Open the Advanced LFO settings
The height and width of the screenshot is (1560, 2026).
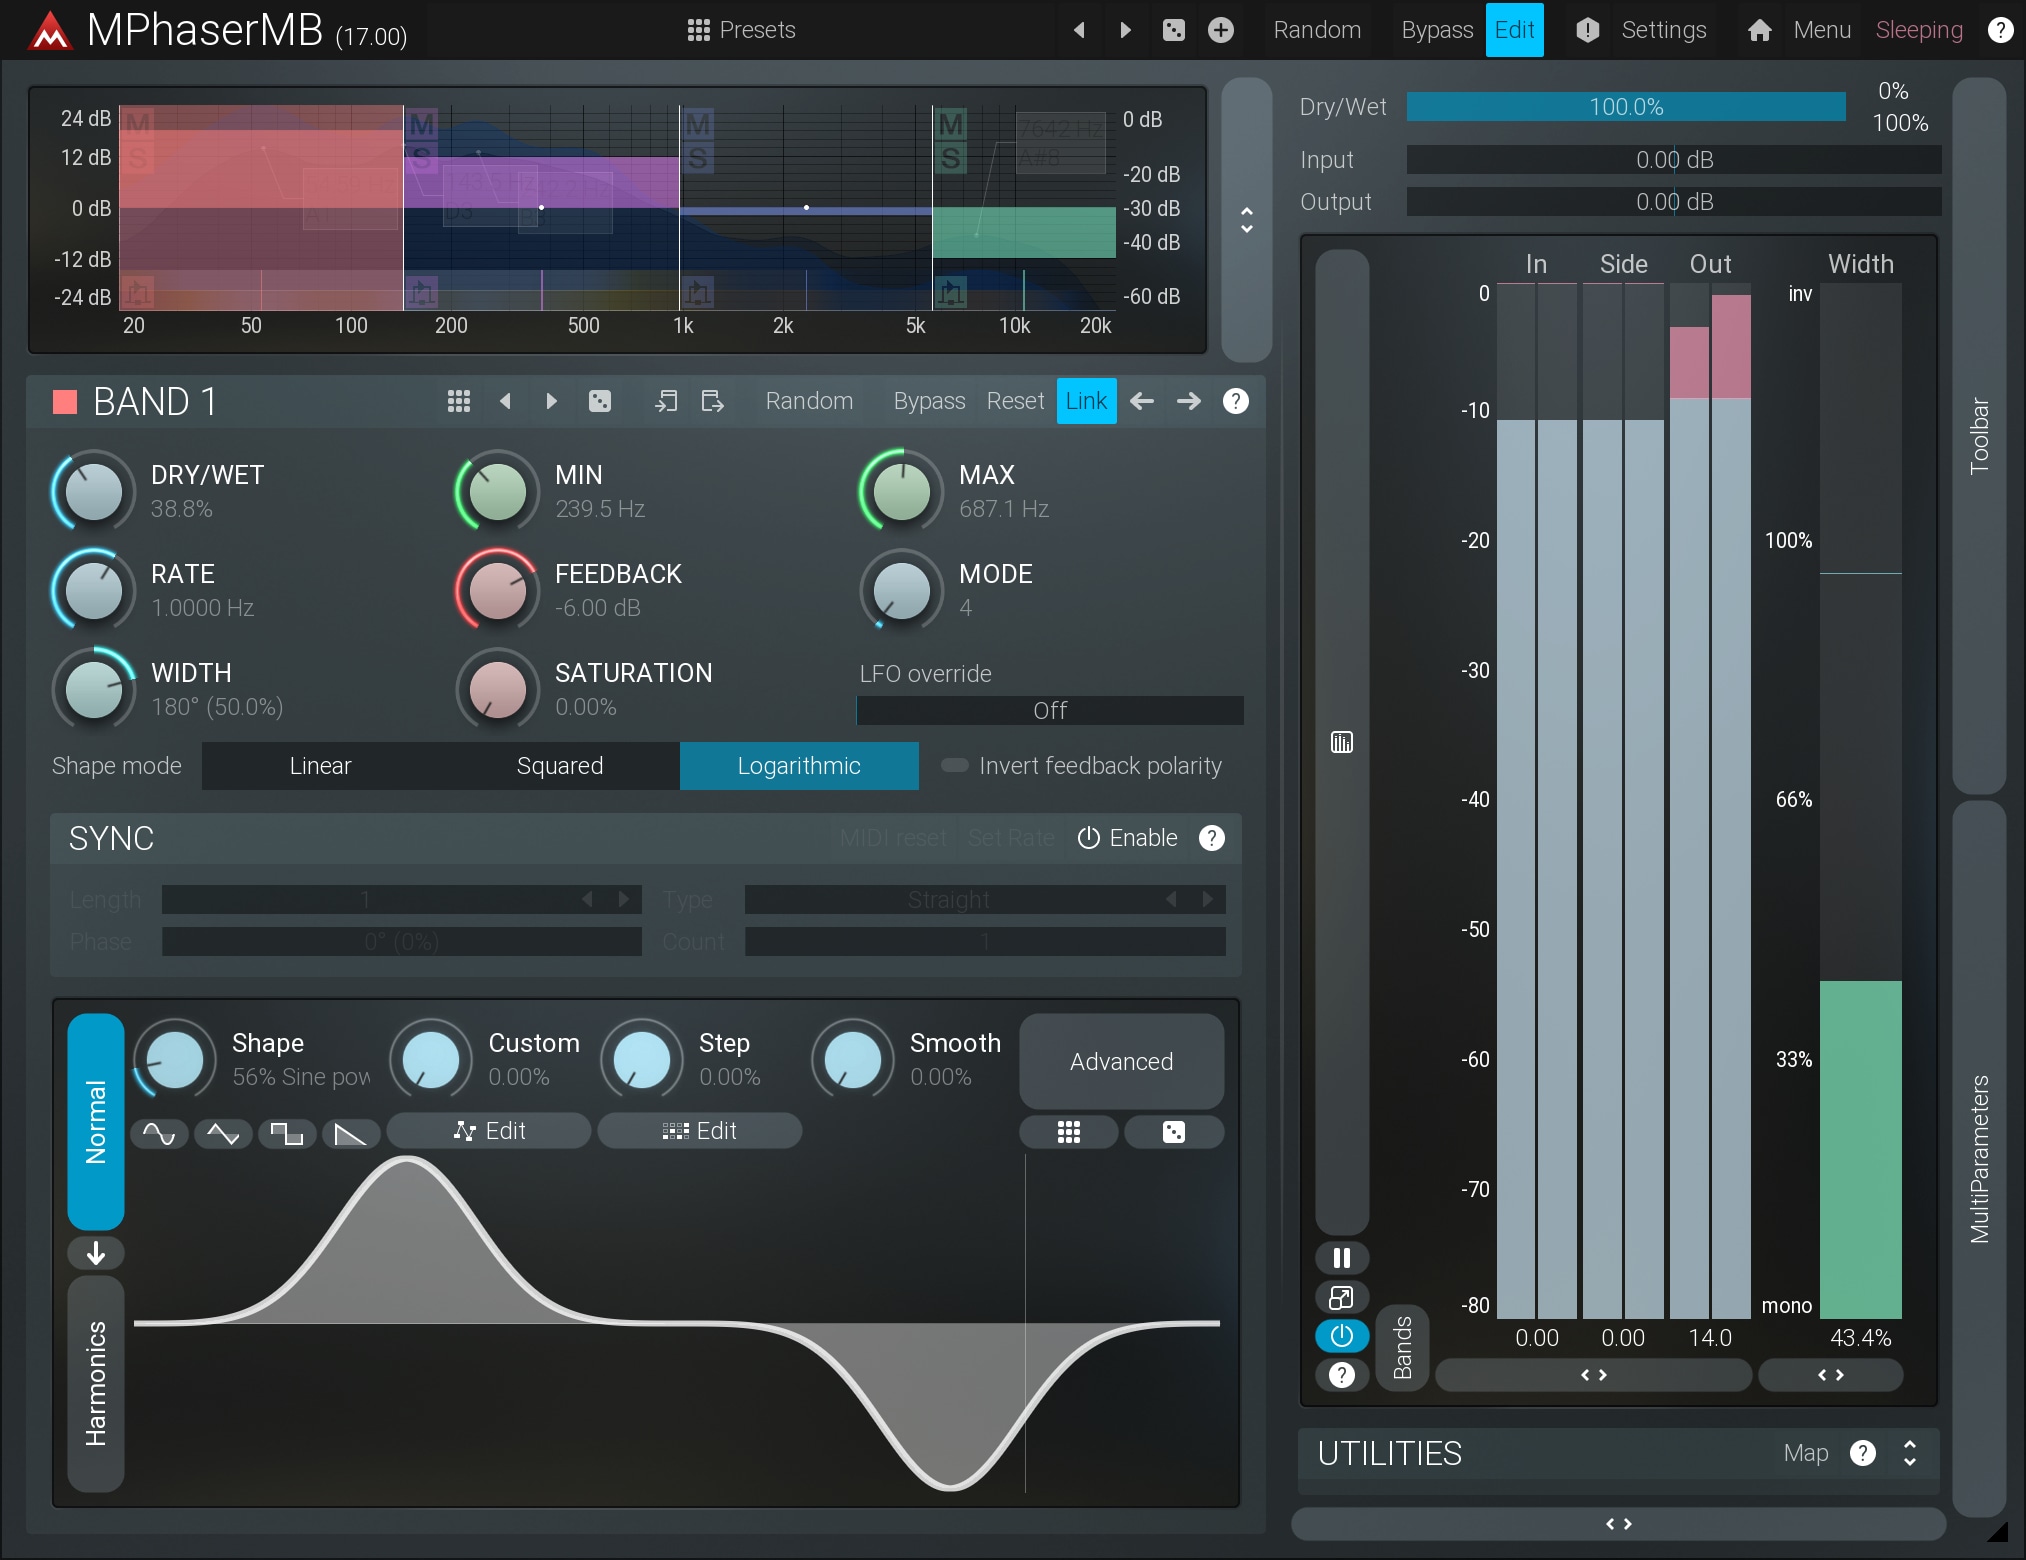click(x=1121, y=1061)
